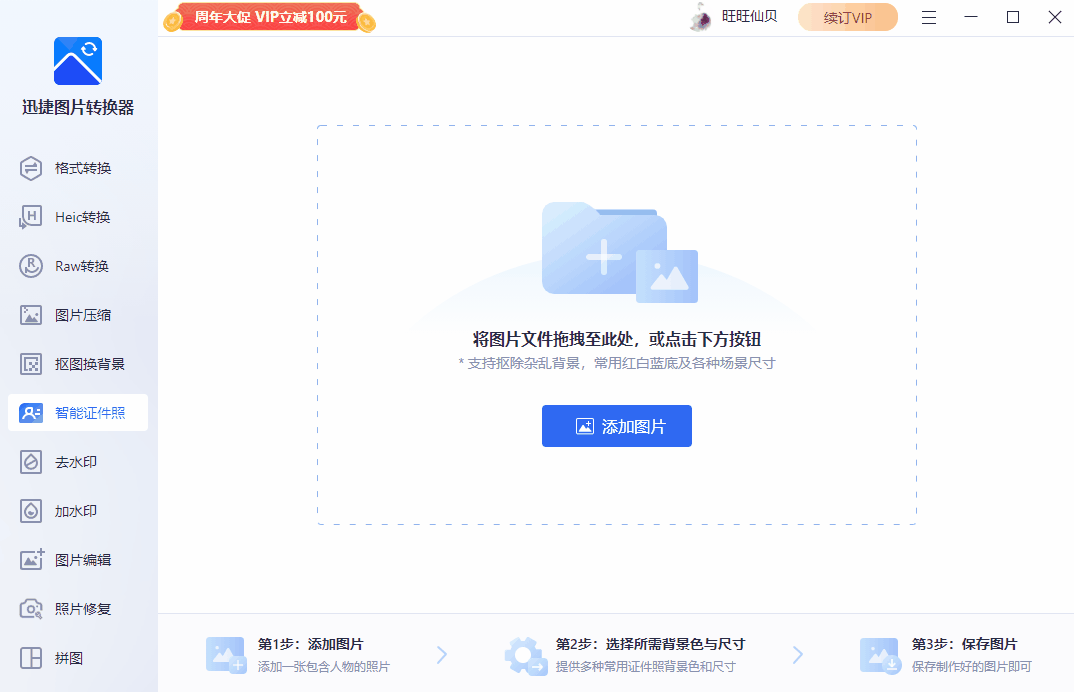Select 智能证件照 menu item
Viewport: 1074px width, 692px height.
(78, 412)
